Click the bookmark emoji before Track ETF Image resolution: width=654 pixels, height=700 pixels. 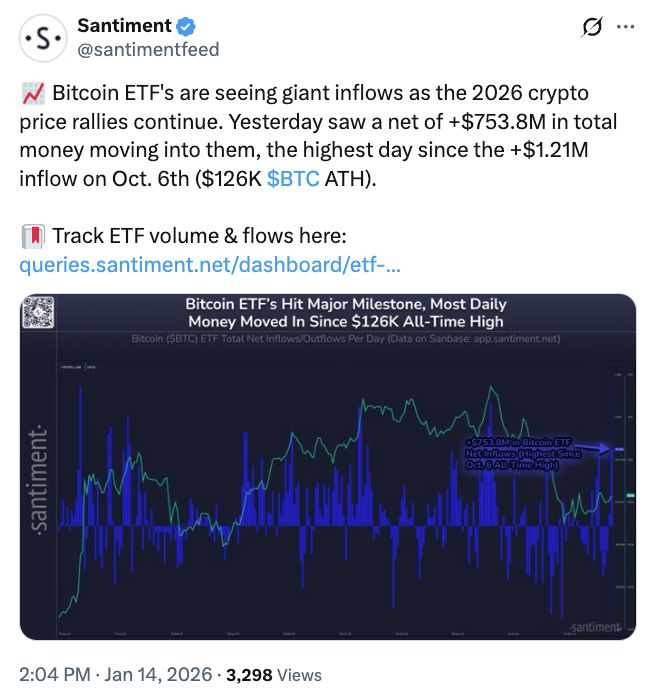tap(31, 237)
